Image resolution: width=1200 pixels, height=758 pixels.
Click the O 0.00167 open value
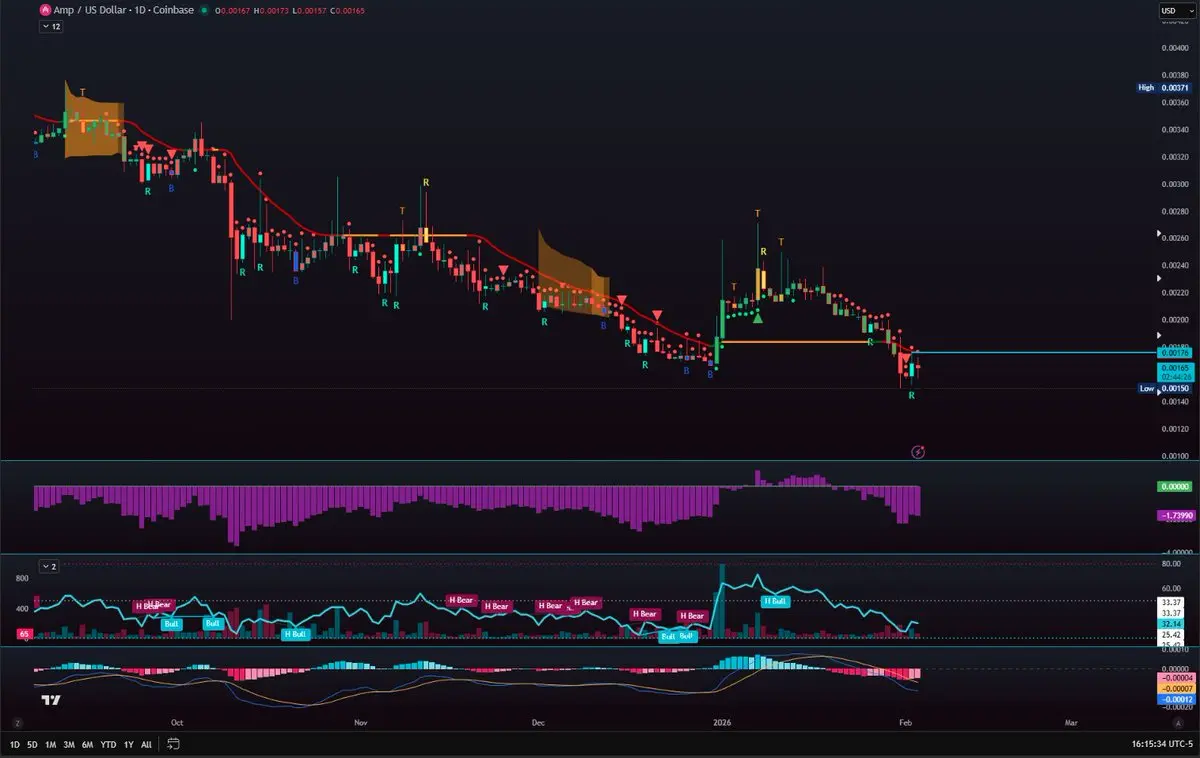pyautogui.click(x=232, y=10)
